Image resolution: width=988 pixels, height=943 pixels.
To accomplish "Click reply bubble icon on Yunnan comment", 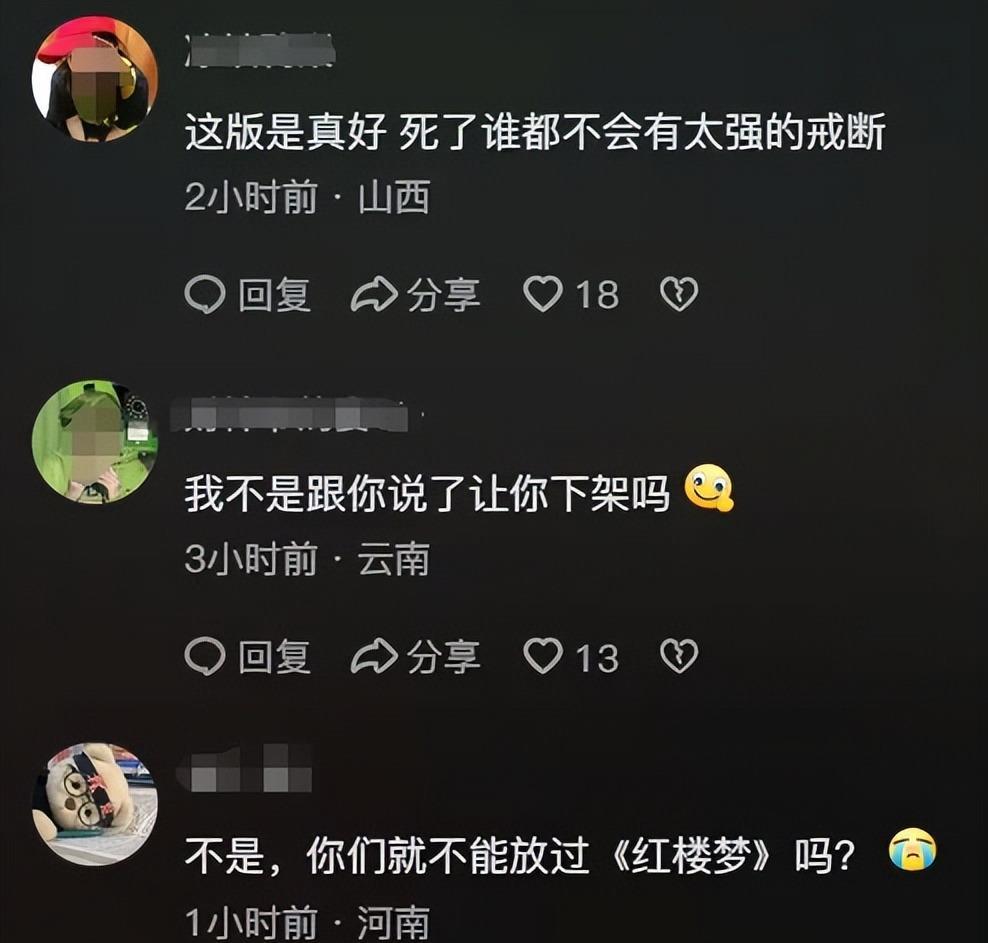I will (205, 656).
